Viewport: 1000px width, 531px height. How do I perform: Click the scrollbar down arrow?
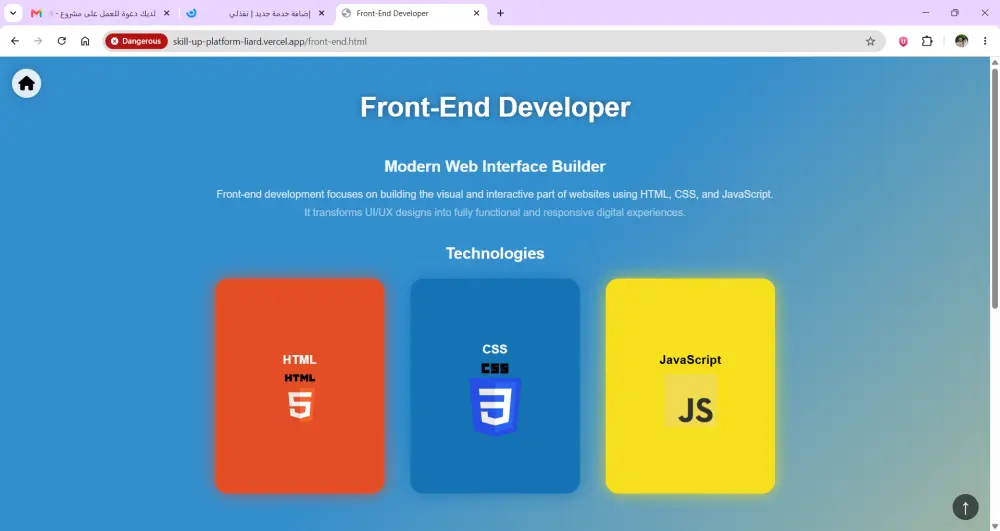(994, 526)
